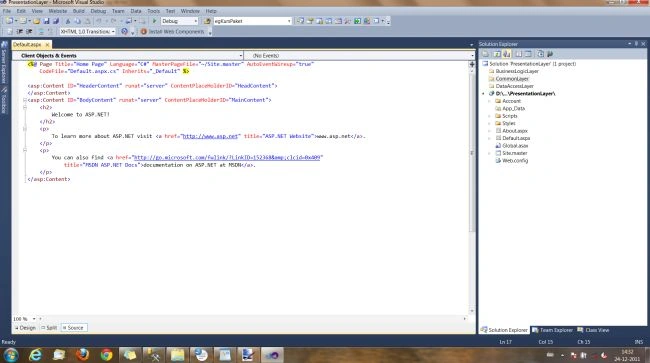
Task: Open the Website menu
Action: [x=58, y=11]
